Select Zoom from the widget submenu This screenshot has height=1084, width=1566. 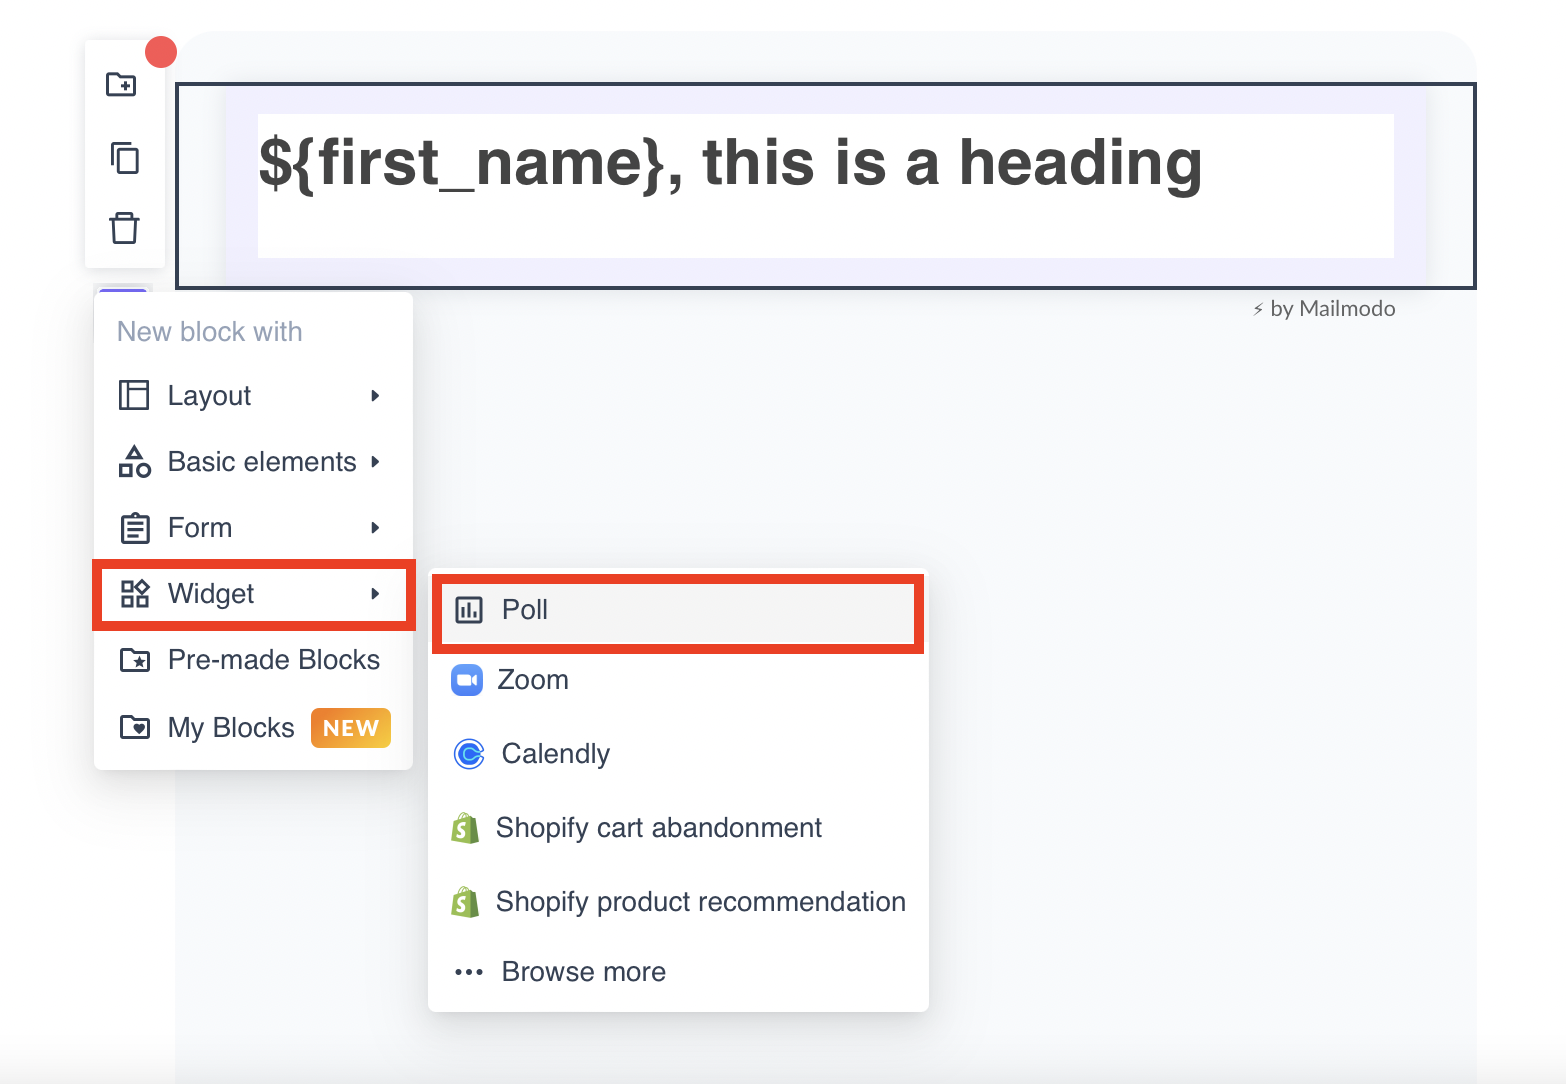[678, 680]
